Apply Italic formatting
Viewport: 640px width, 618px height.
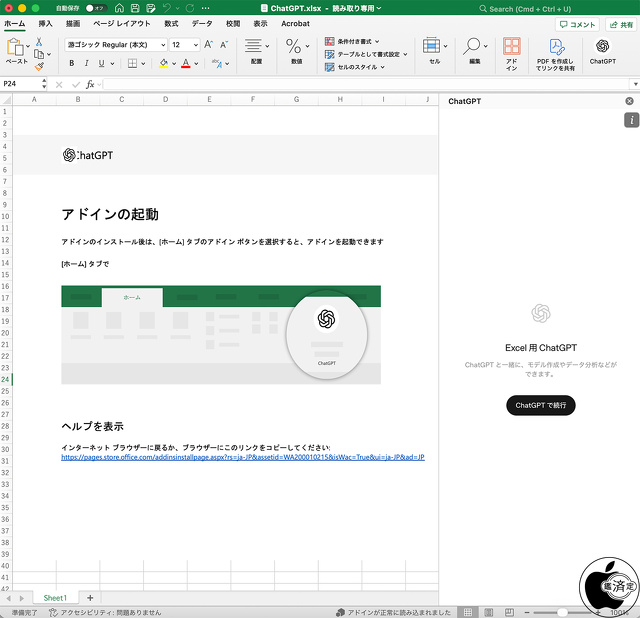87,63
